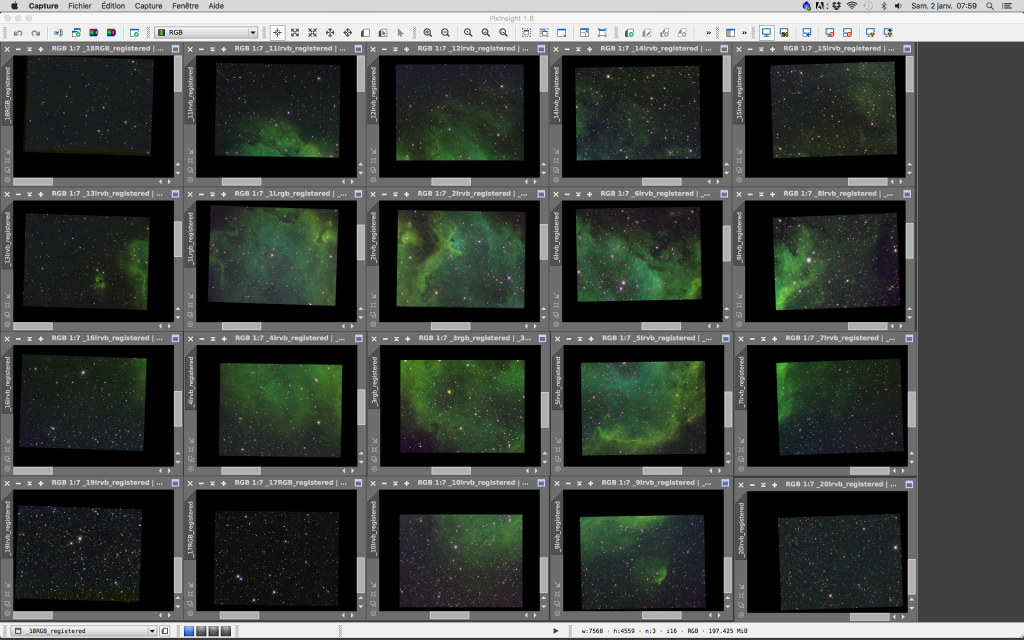The width and height of the screenshot is (1024, 640).
Task: Expand the second toolbar overflow chevron
Action: tap(744, 33)
